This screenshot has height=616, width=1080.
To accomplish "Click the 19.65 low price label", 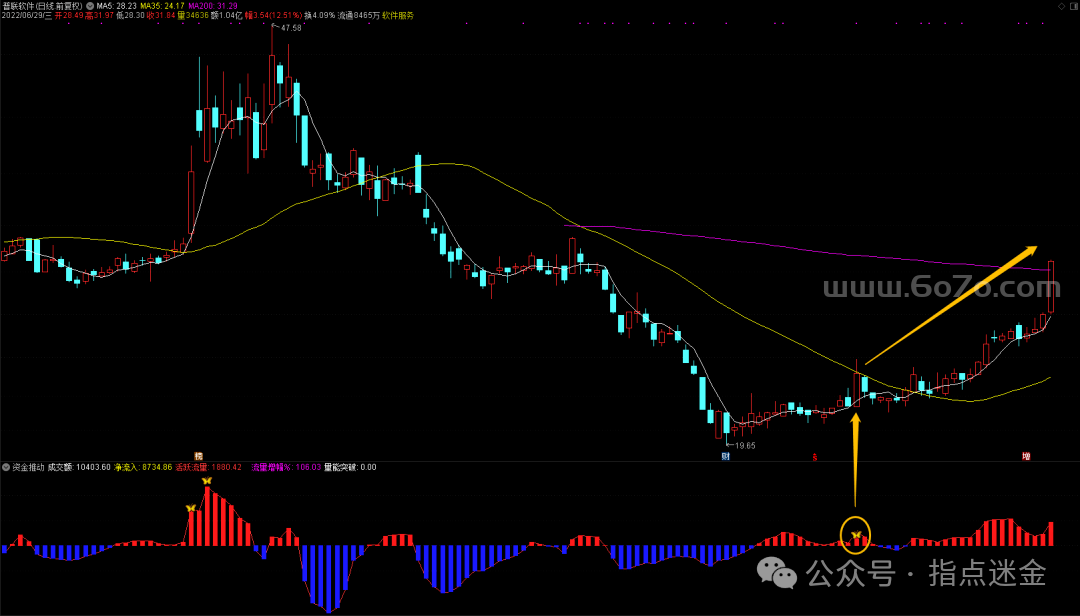I will click(745, 445).
